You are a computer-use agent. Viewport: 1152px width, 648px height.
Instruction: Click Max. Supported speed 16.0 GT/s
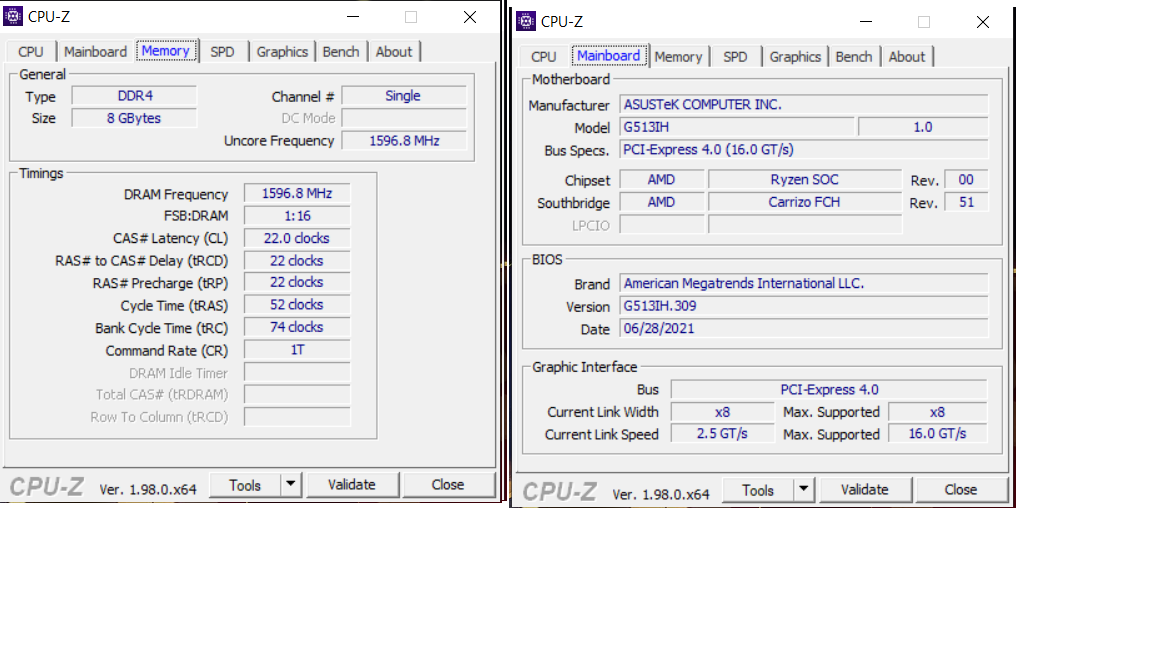(x=937, y=434)
